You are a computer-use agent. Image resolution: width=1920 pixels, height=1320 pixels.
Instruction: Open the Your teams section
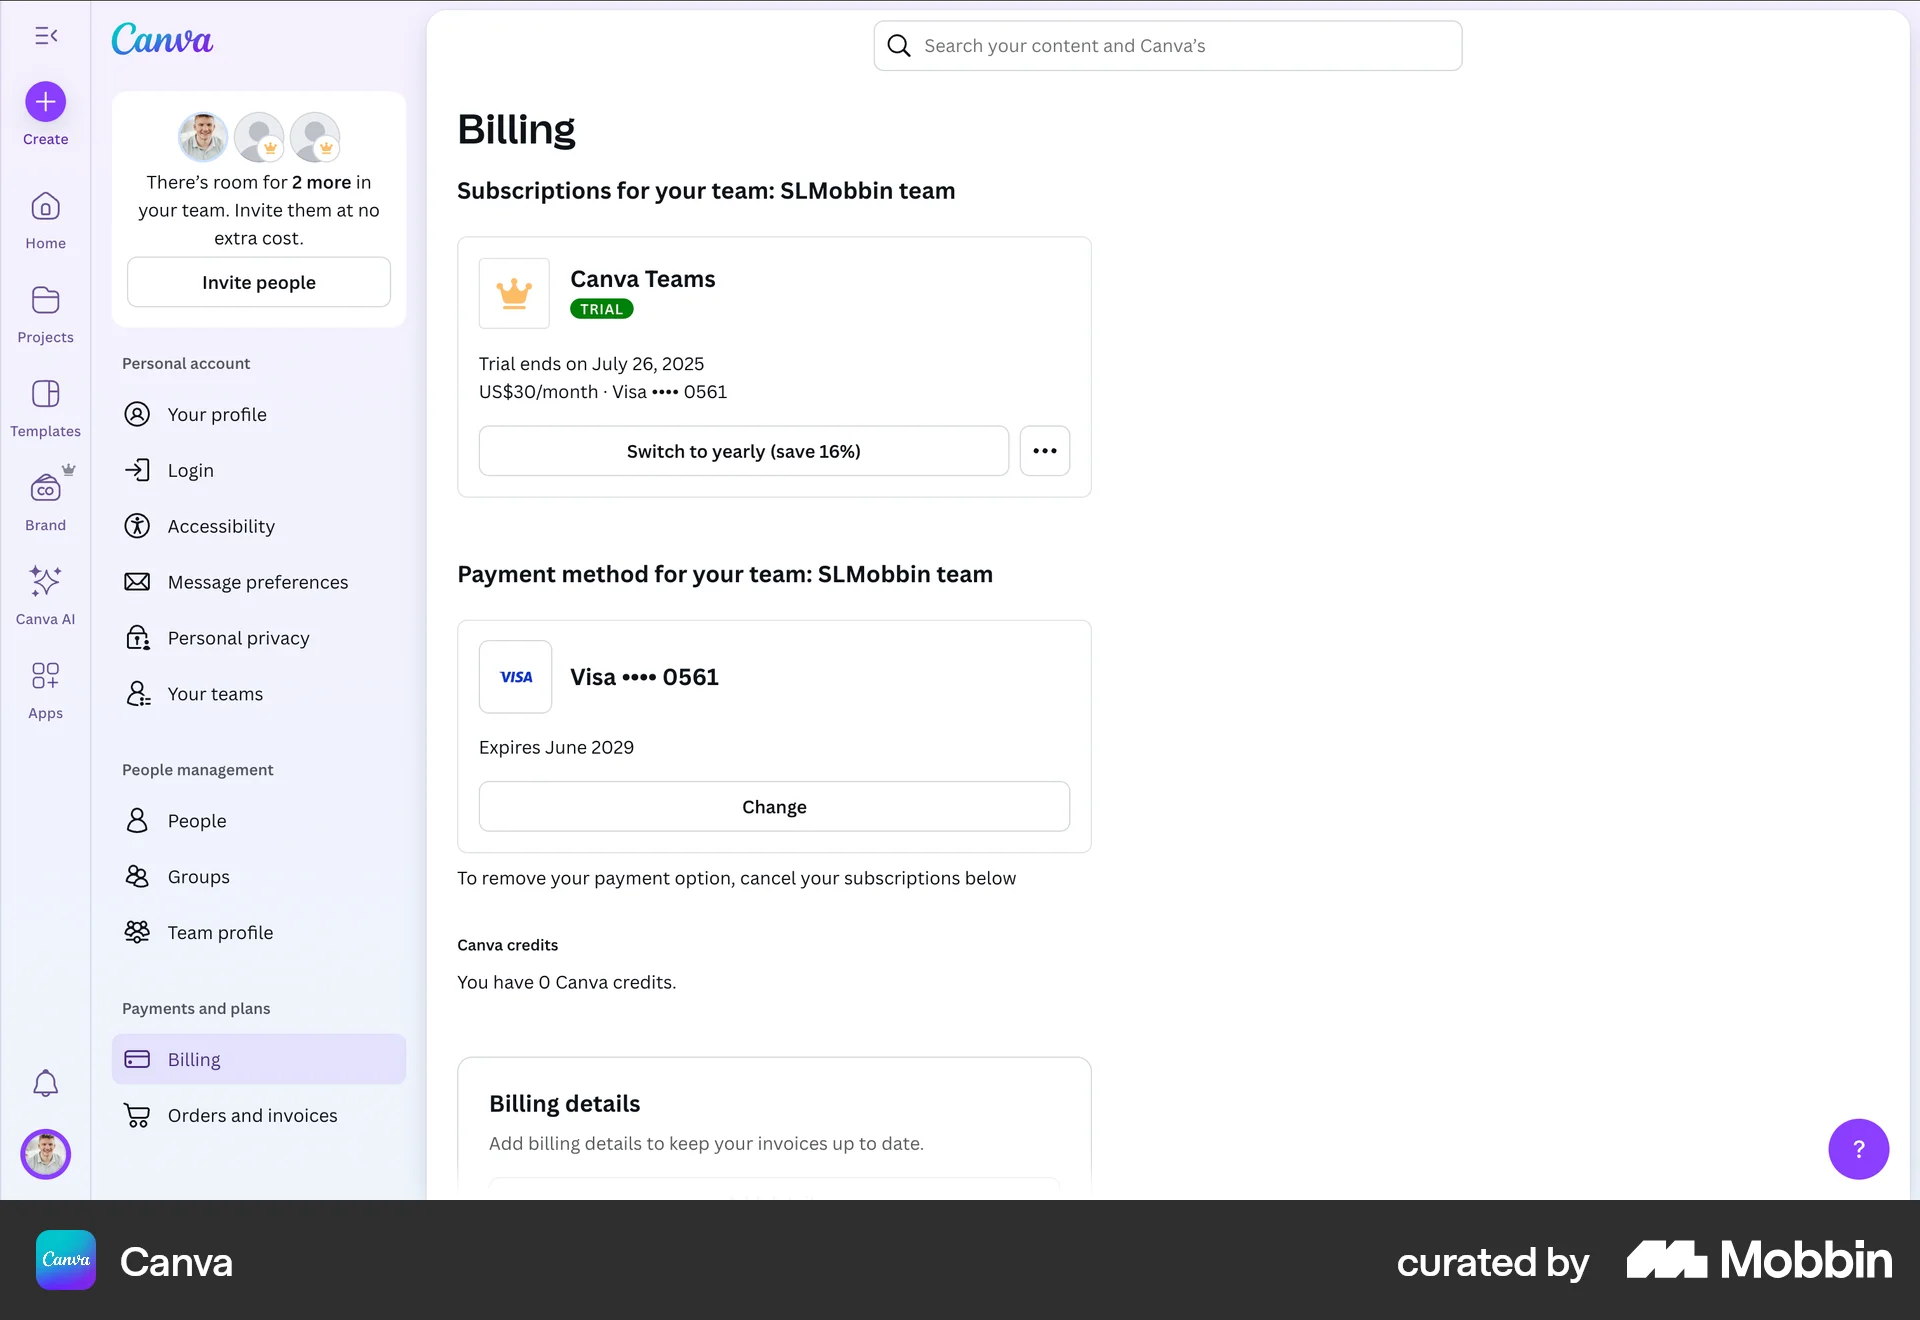click(213, 693)
